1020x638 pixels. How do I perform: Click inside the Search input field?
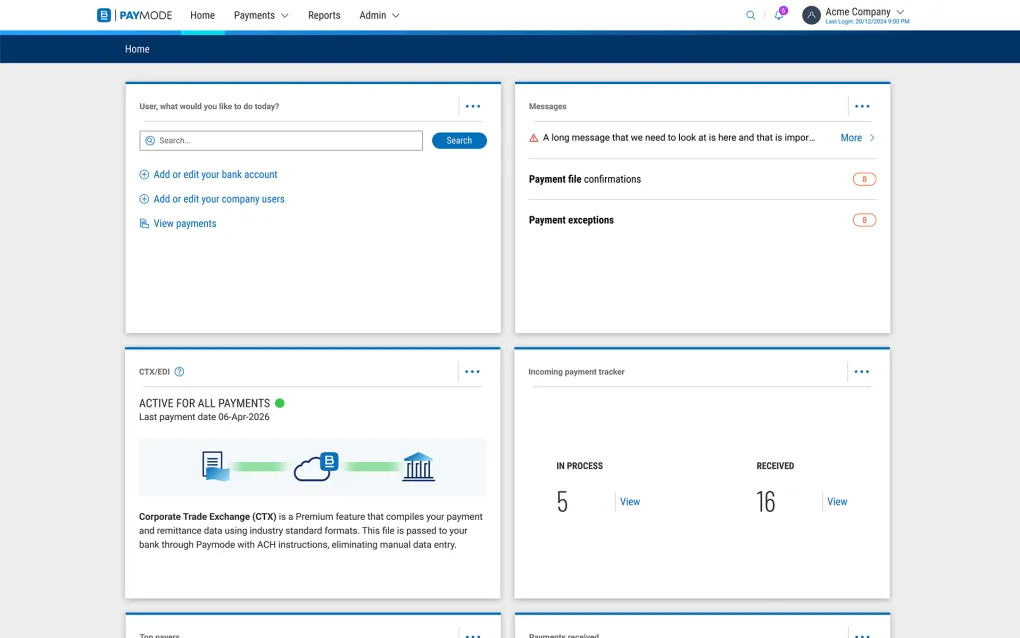(x=285, y=141)
